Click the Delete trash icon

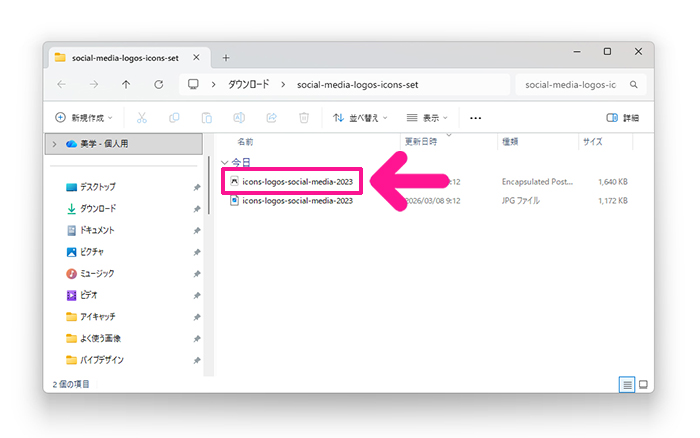pyautogui.click(x=304, y=118)
